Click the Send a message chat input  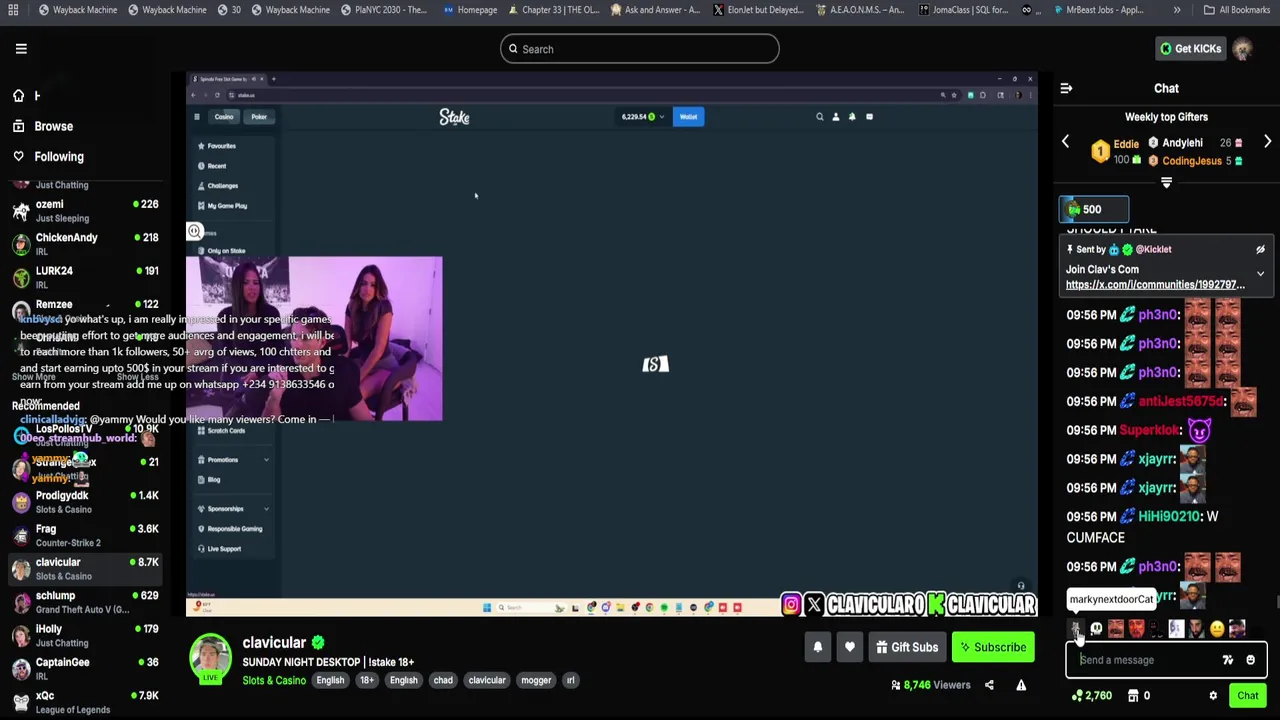(1147, 660)
